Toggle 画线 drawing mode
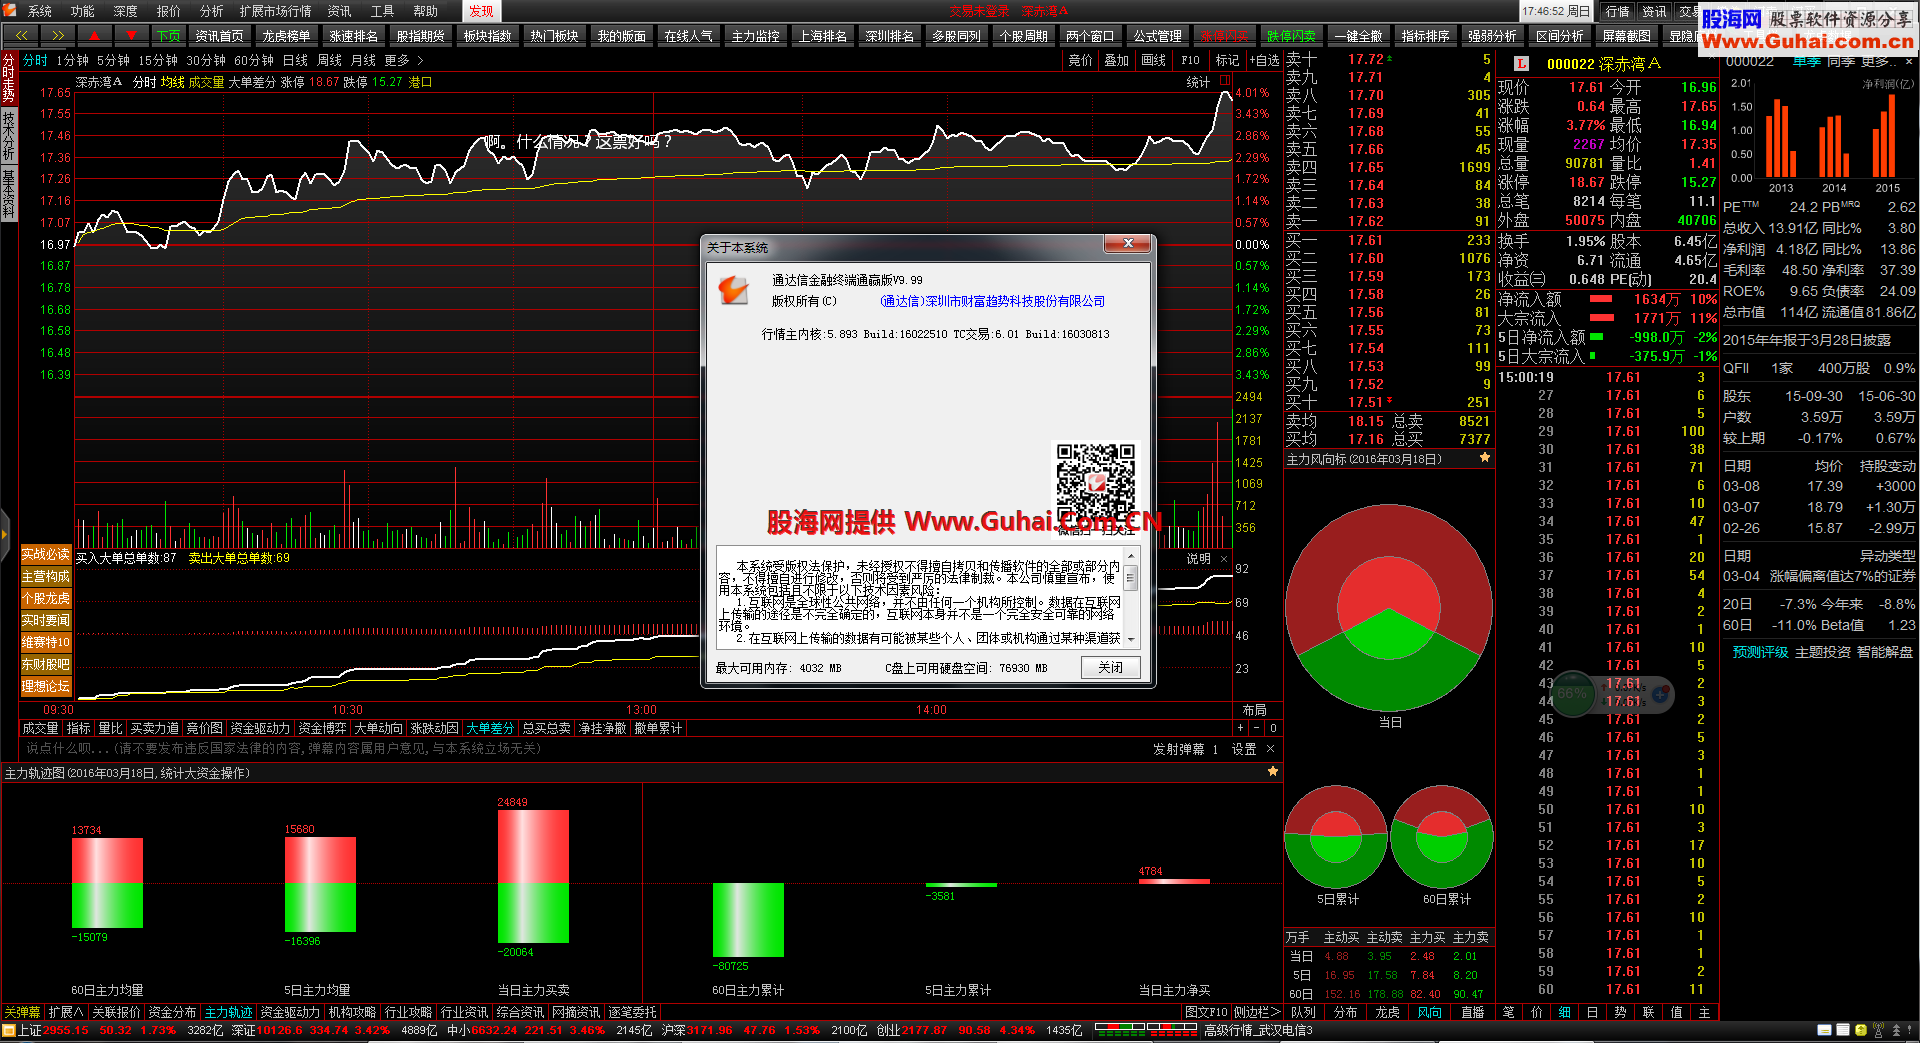The height and width of the screenshot is (1043, 1920). click(x=1154, y=60)
